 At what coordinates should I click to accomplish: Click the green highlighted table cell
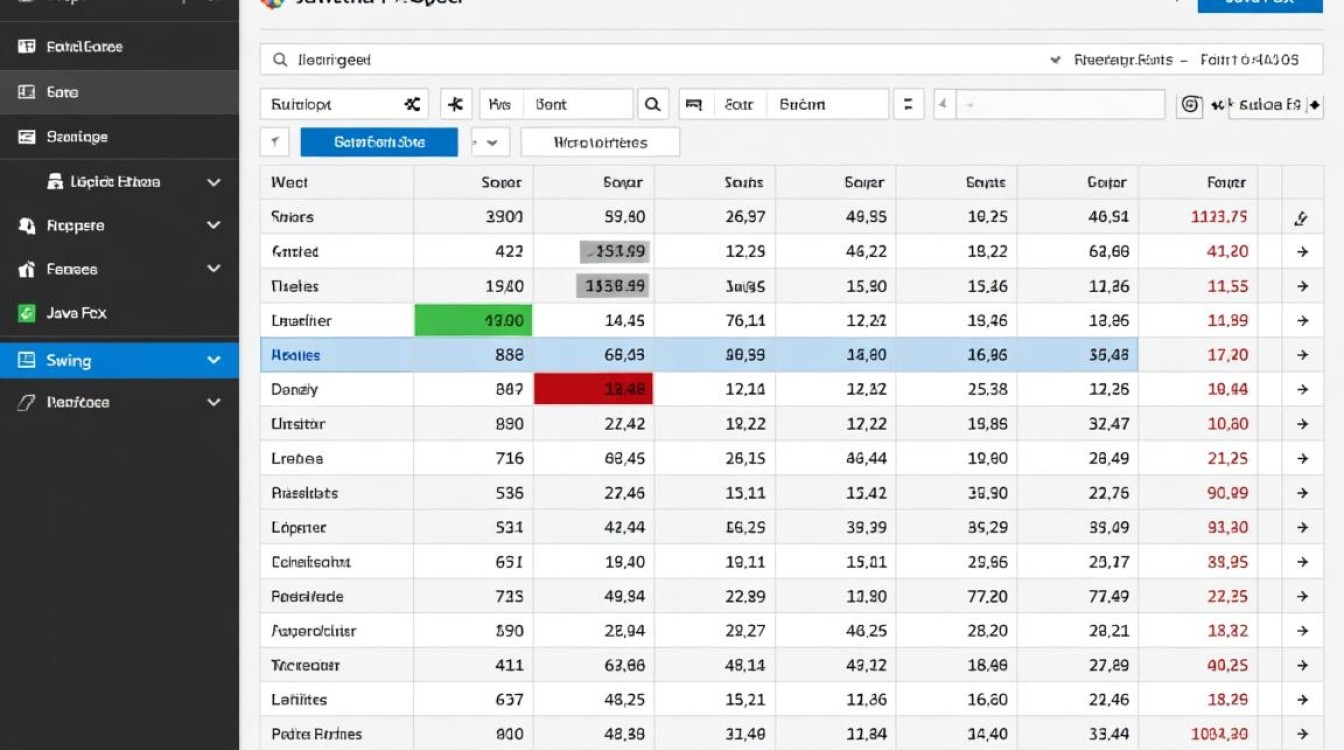tap(473, 321)
